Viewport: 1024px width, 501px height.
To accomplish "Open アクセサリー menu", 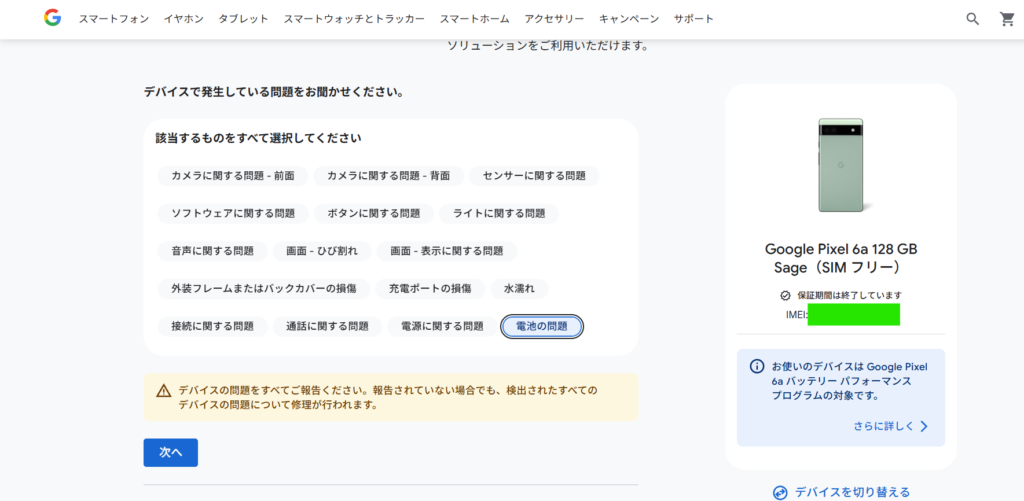I will (x=554, y=19).
